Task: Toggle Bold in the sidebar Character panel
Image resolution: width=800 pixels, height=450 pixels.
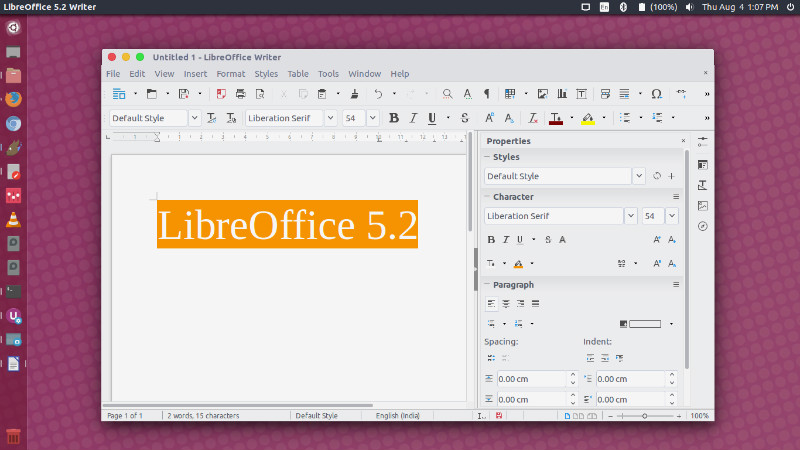Action: tap(491, 239)
